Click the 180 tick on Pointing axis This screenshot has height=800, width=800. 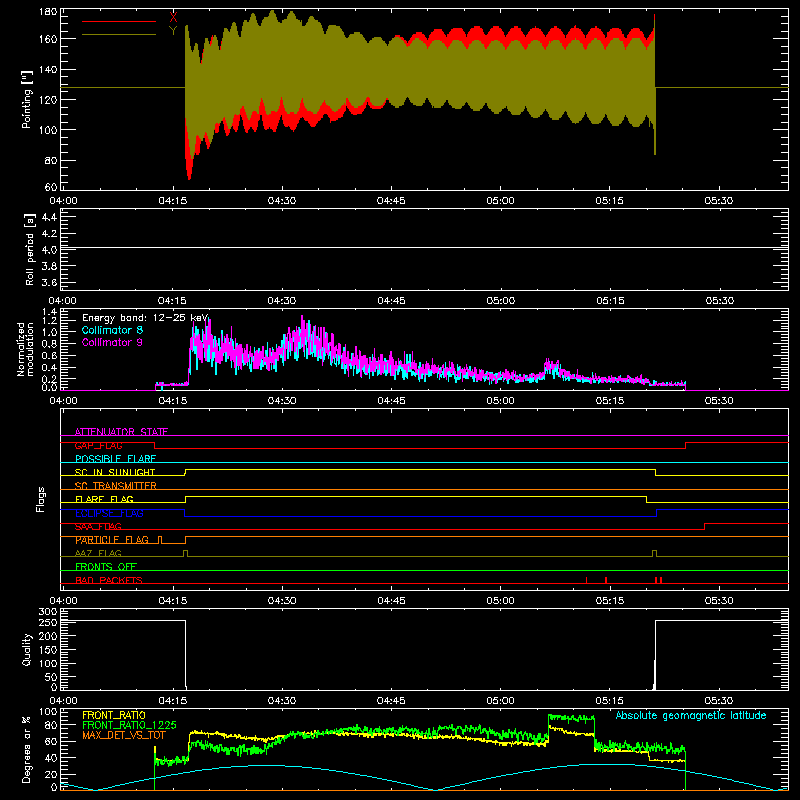(x=48, y=12)
